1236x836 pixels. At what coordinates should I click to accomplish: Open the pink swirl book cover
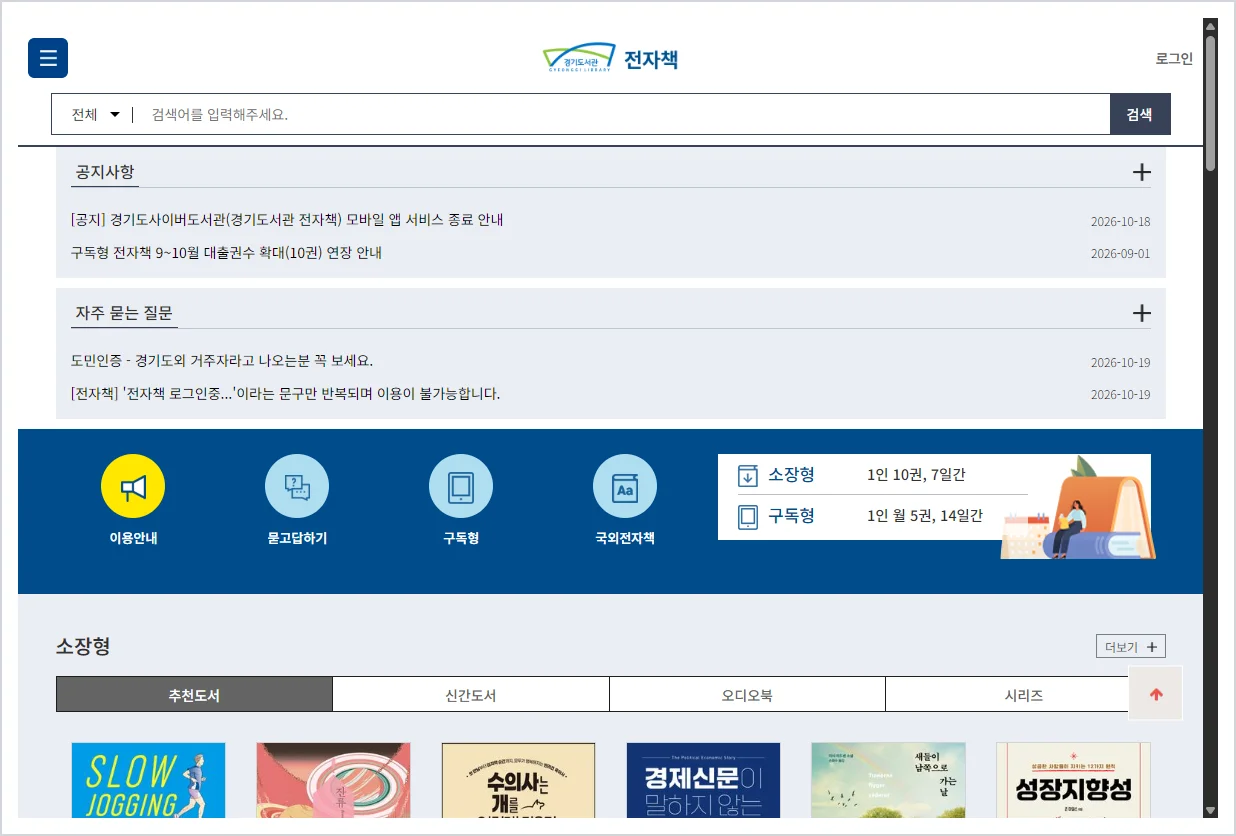tap(333, 780)
